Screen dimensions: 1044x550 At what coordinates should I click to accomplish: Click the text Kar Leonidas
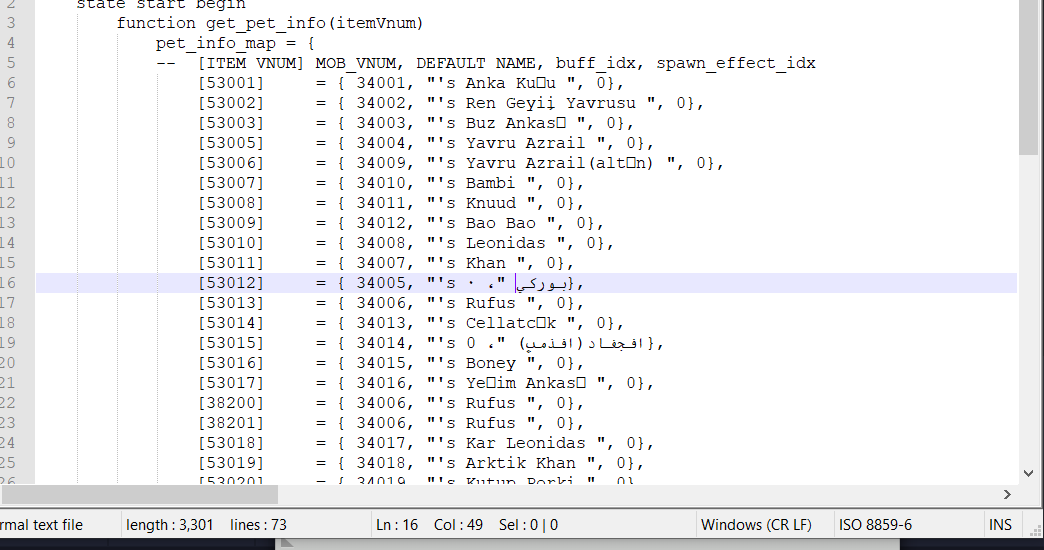[525, 443]
